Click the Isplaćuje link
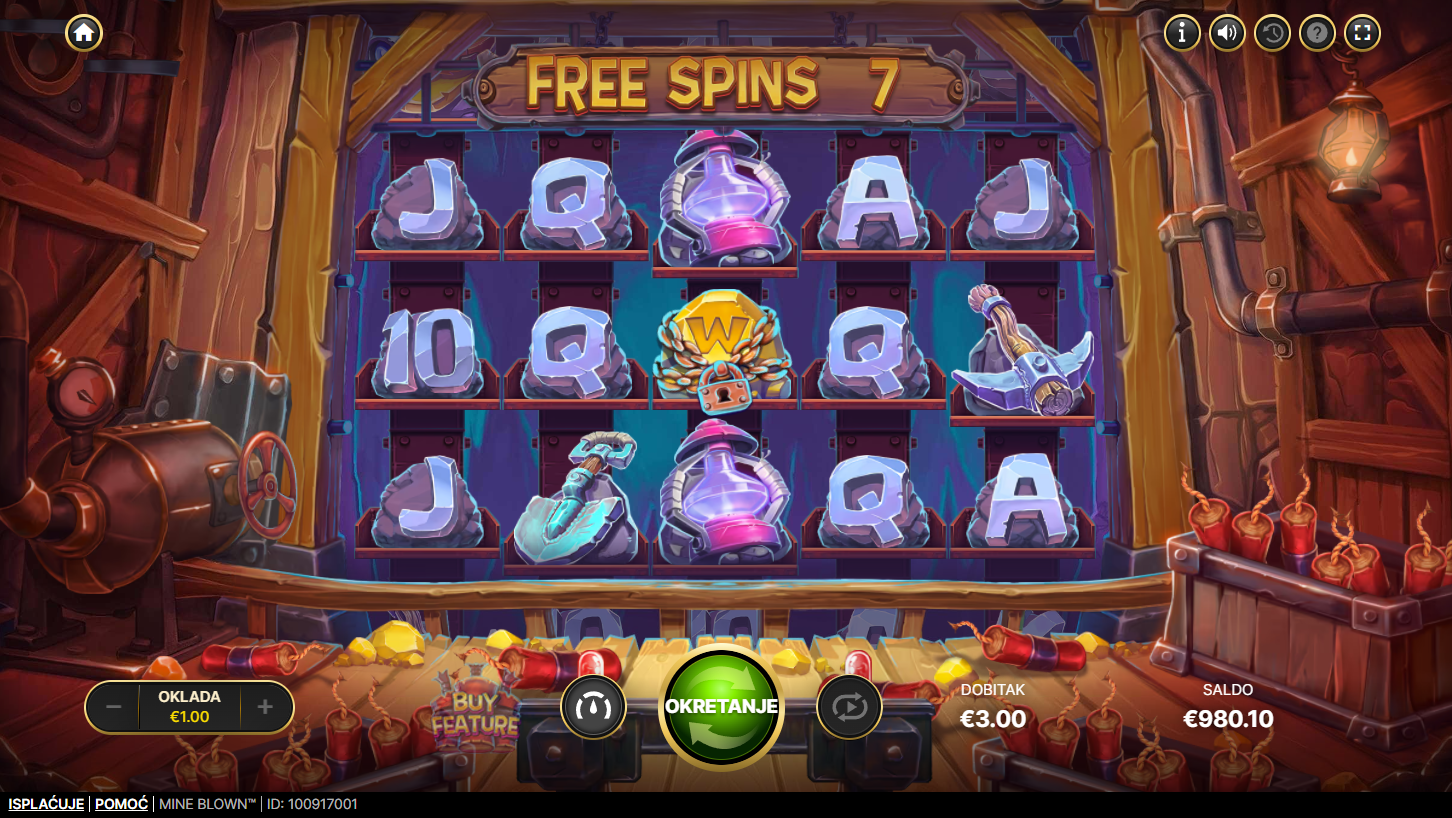 click(46, 804)
